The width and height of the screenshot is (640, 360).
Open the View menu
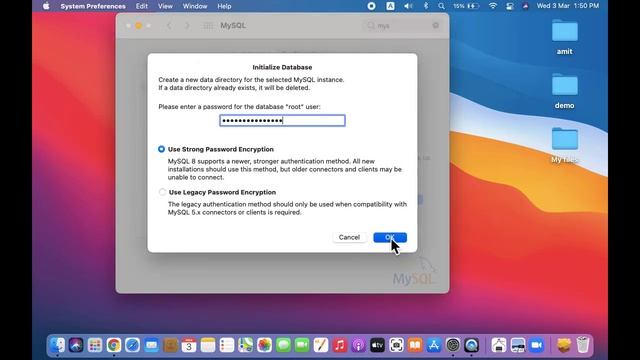pyautogui.click(x=165, y=6)
